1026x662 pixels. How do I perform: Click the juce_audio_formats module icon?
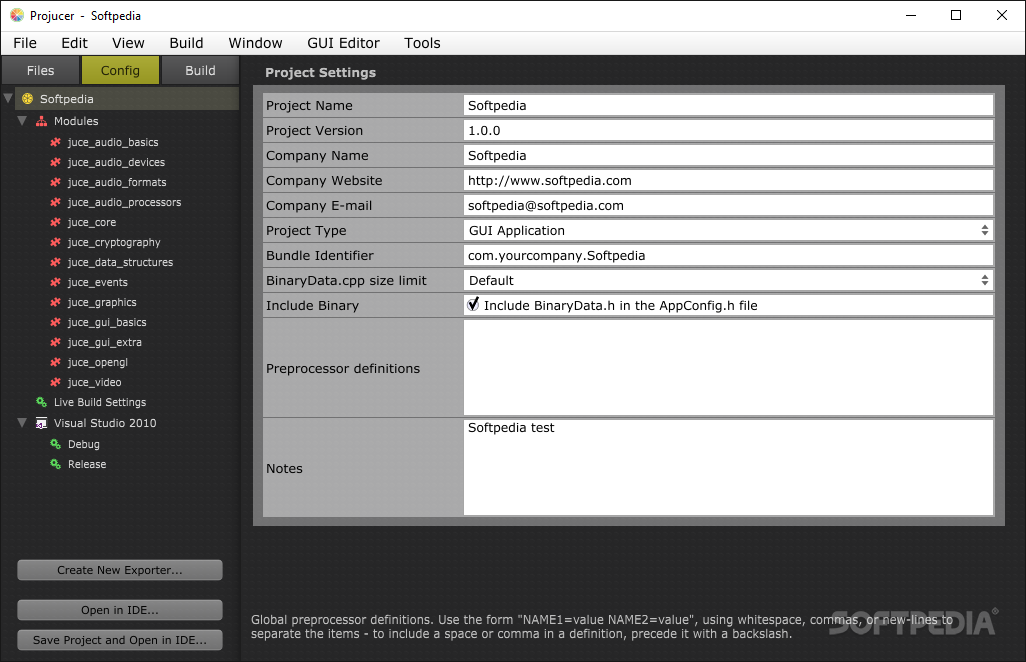56,182
